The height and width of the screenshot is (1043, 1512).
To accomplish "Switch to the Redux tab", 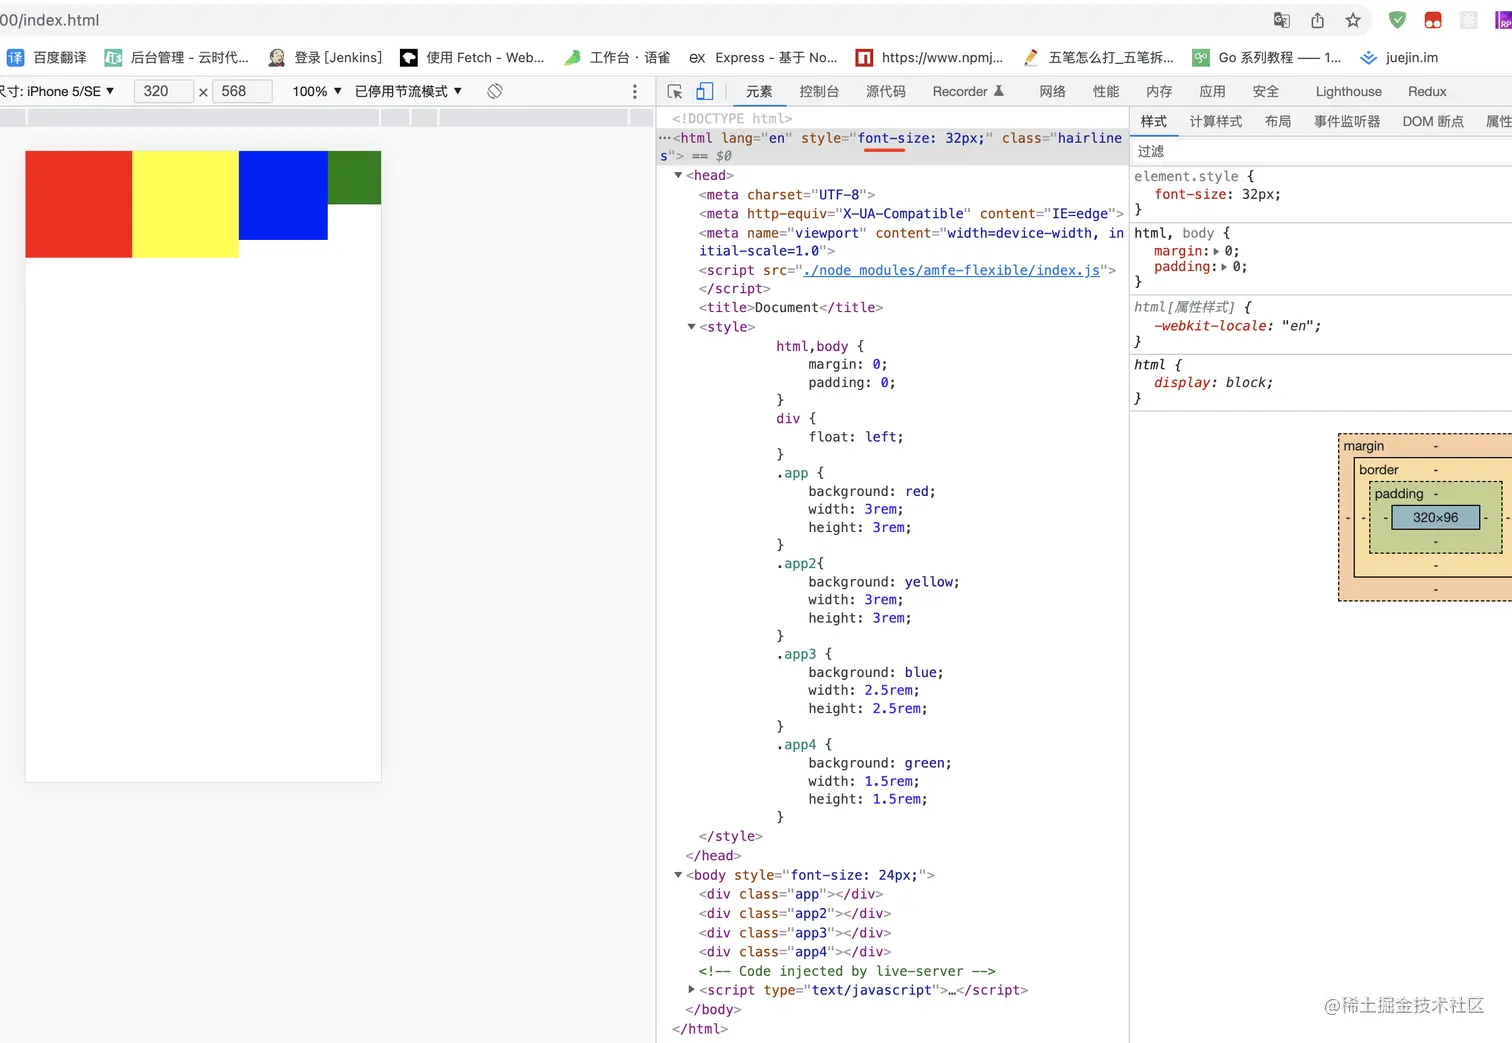I will [1427, 91].
